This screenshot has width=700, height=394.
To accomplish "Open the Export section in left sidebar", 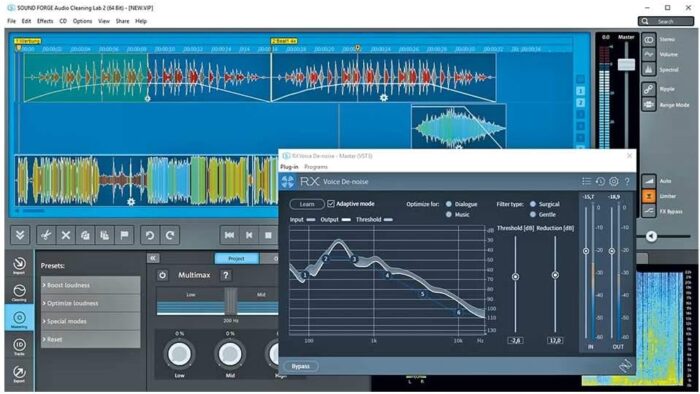I will [x=19, y=373].
